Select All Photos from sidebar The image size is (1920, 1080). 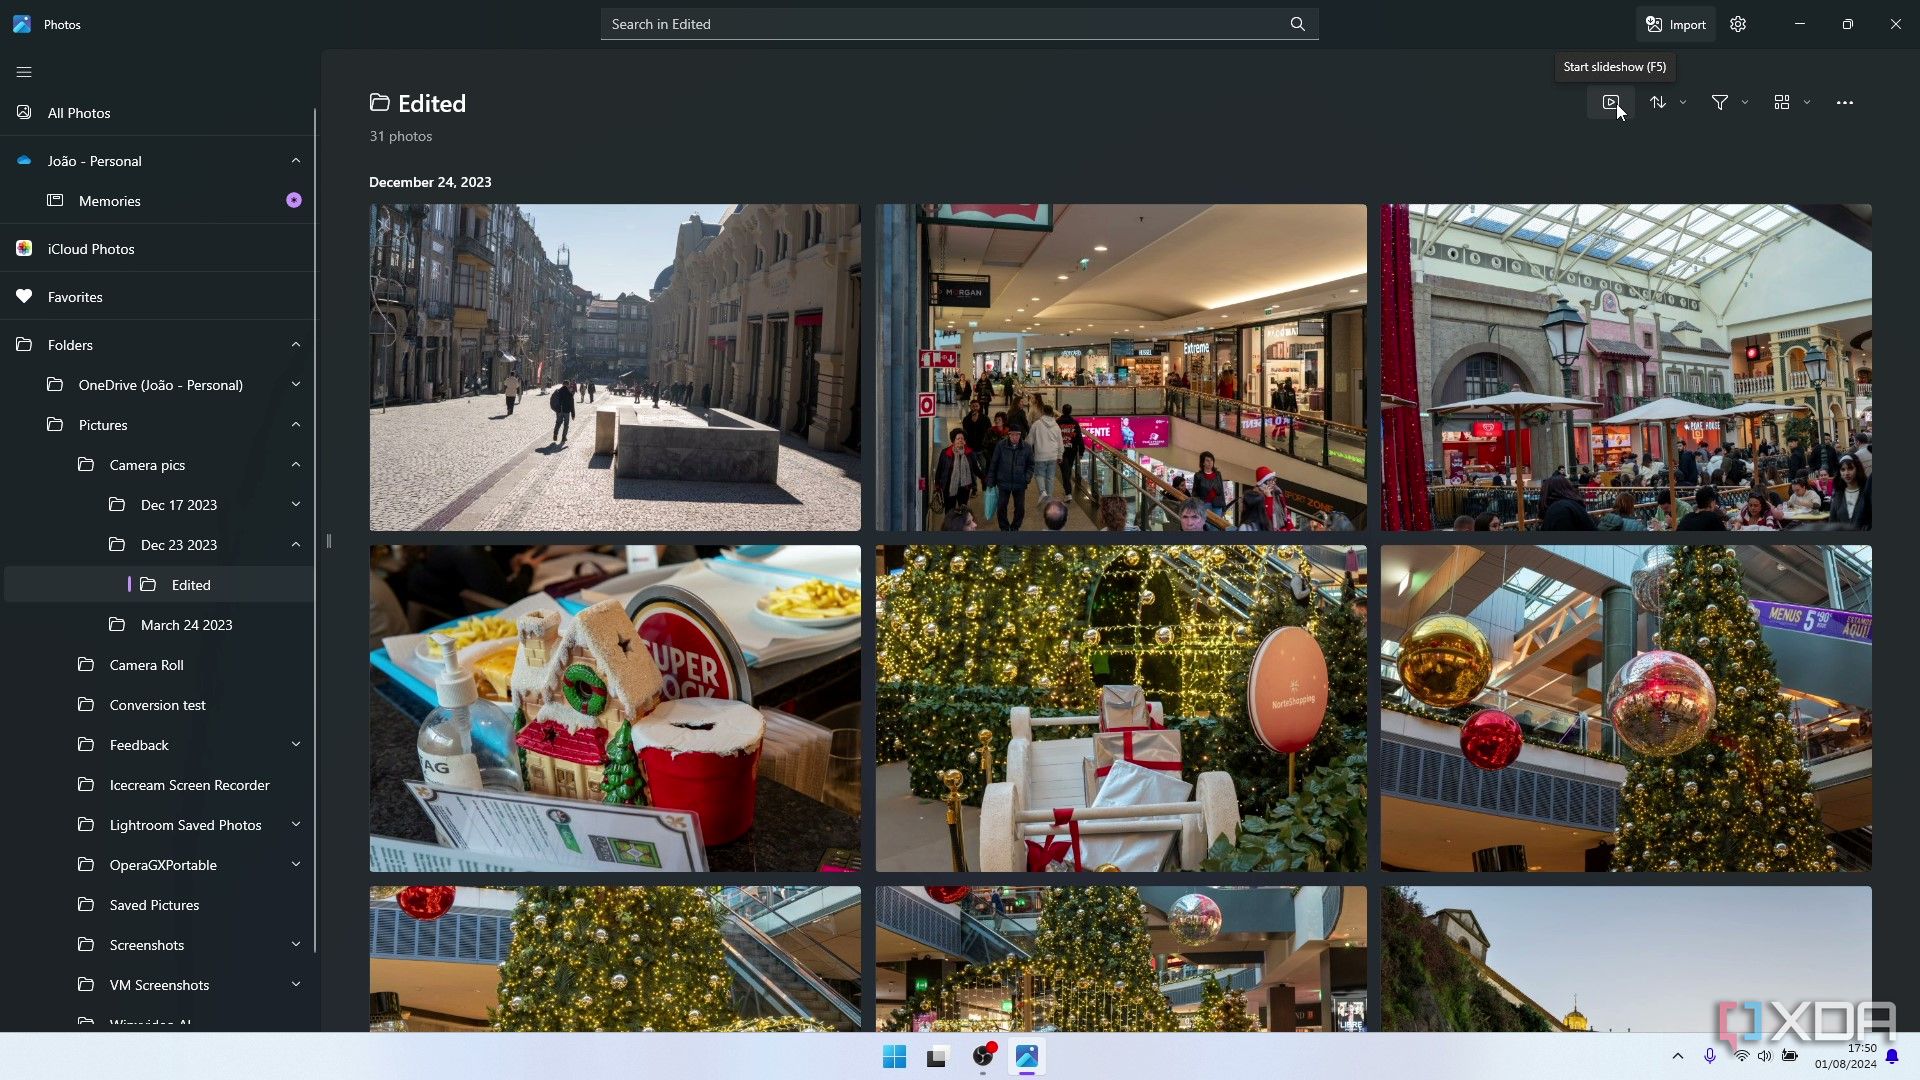[79, 112]
